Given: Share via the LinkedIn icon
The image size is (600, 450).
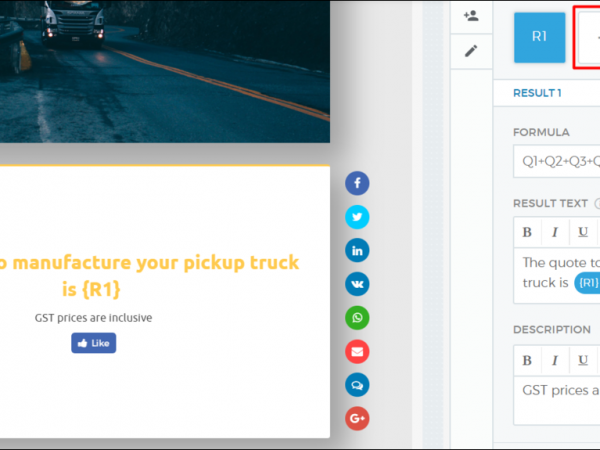Looking at the screenshot, I should click(x=357, y=251).
